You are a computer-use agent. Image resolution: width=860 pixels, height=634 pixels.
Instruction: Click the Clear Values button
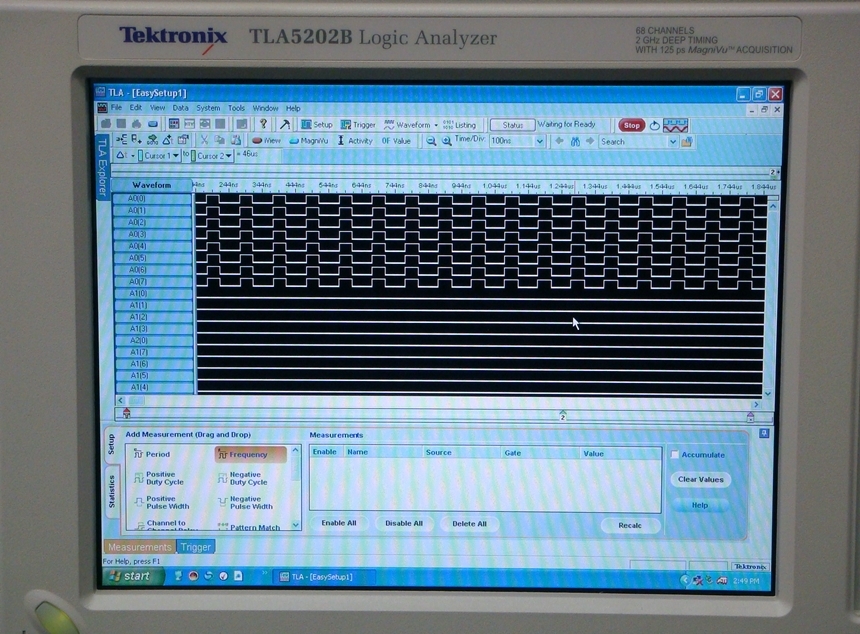click(700, 479)
